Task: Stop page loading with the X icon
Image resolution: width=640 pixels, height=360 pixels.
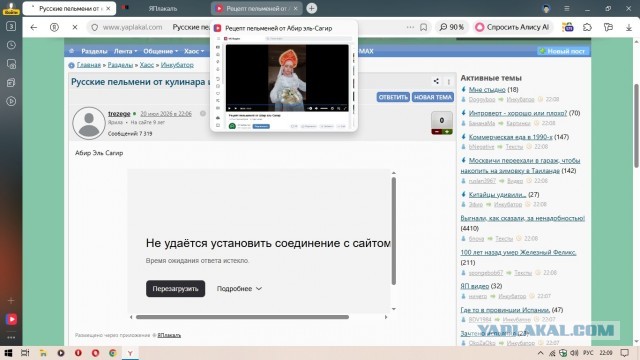Action: point(75,27)
